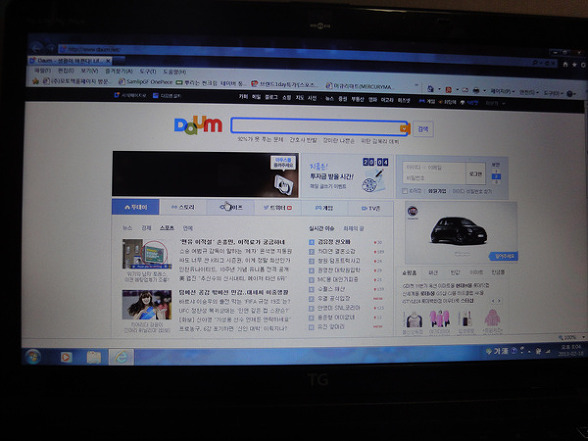Click the favorites star icon on the favorites bar
Screen dimensions: 588x441
coord(36,81)
